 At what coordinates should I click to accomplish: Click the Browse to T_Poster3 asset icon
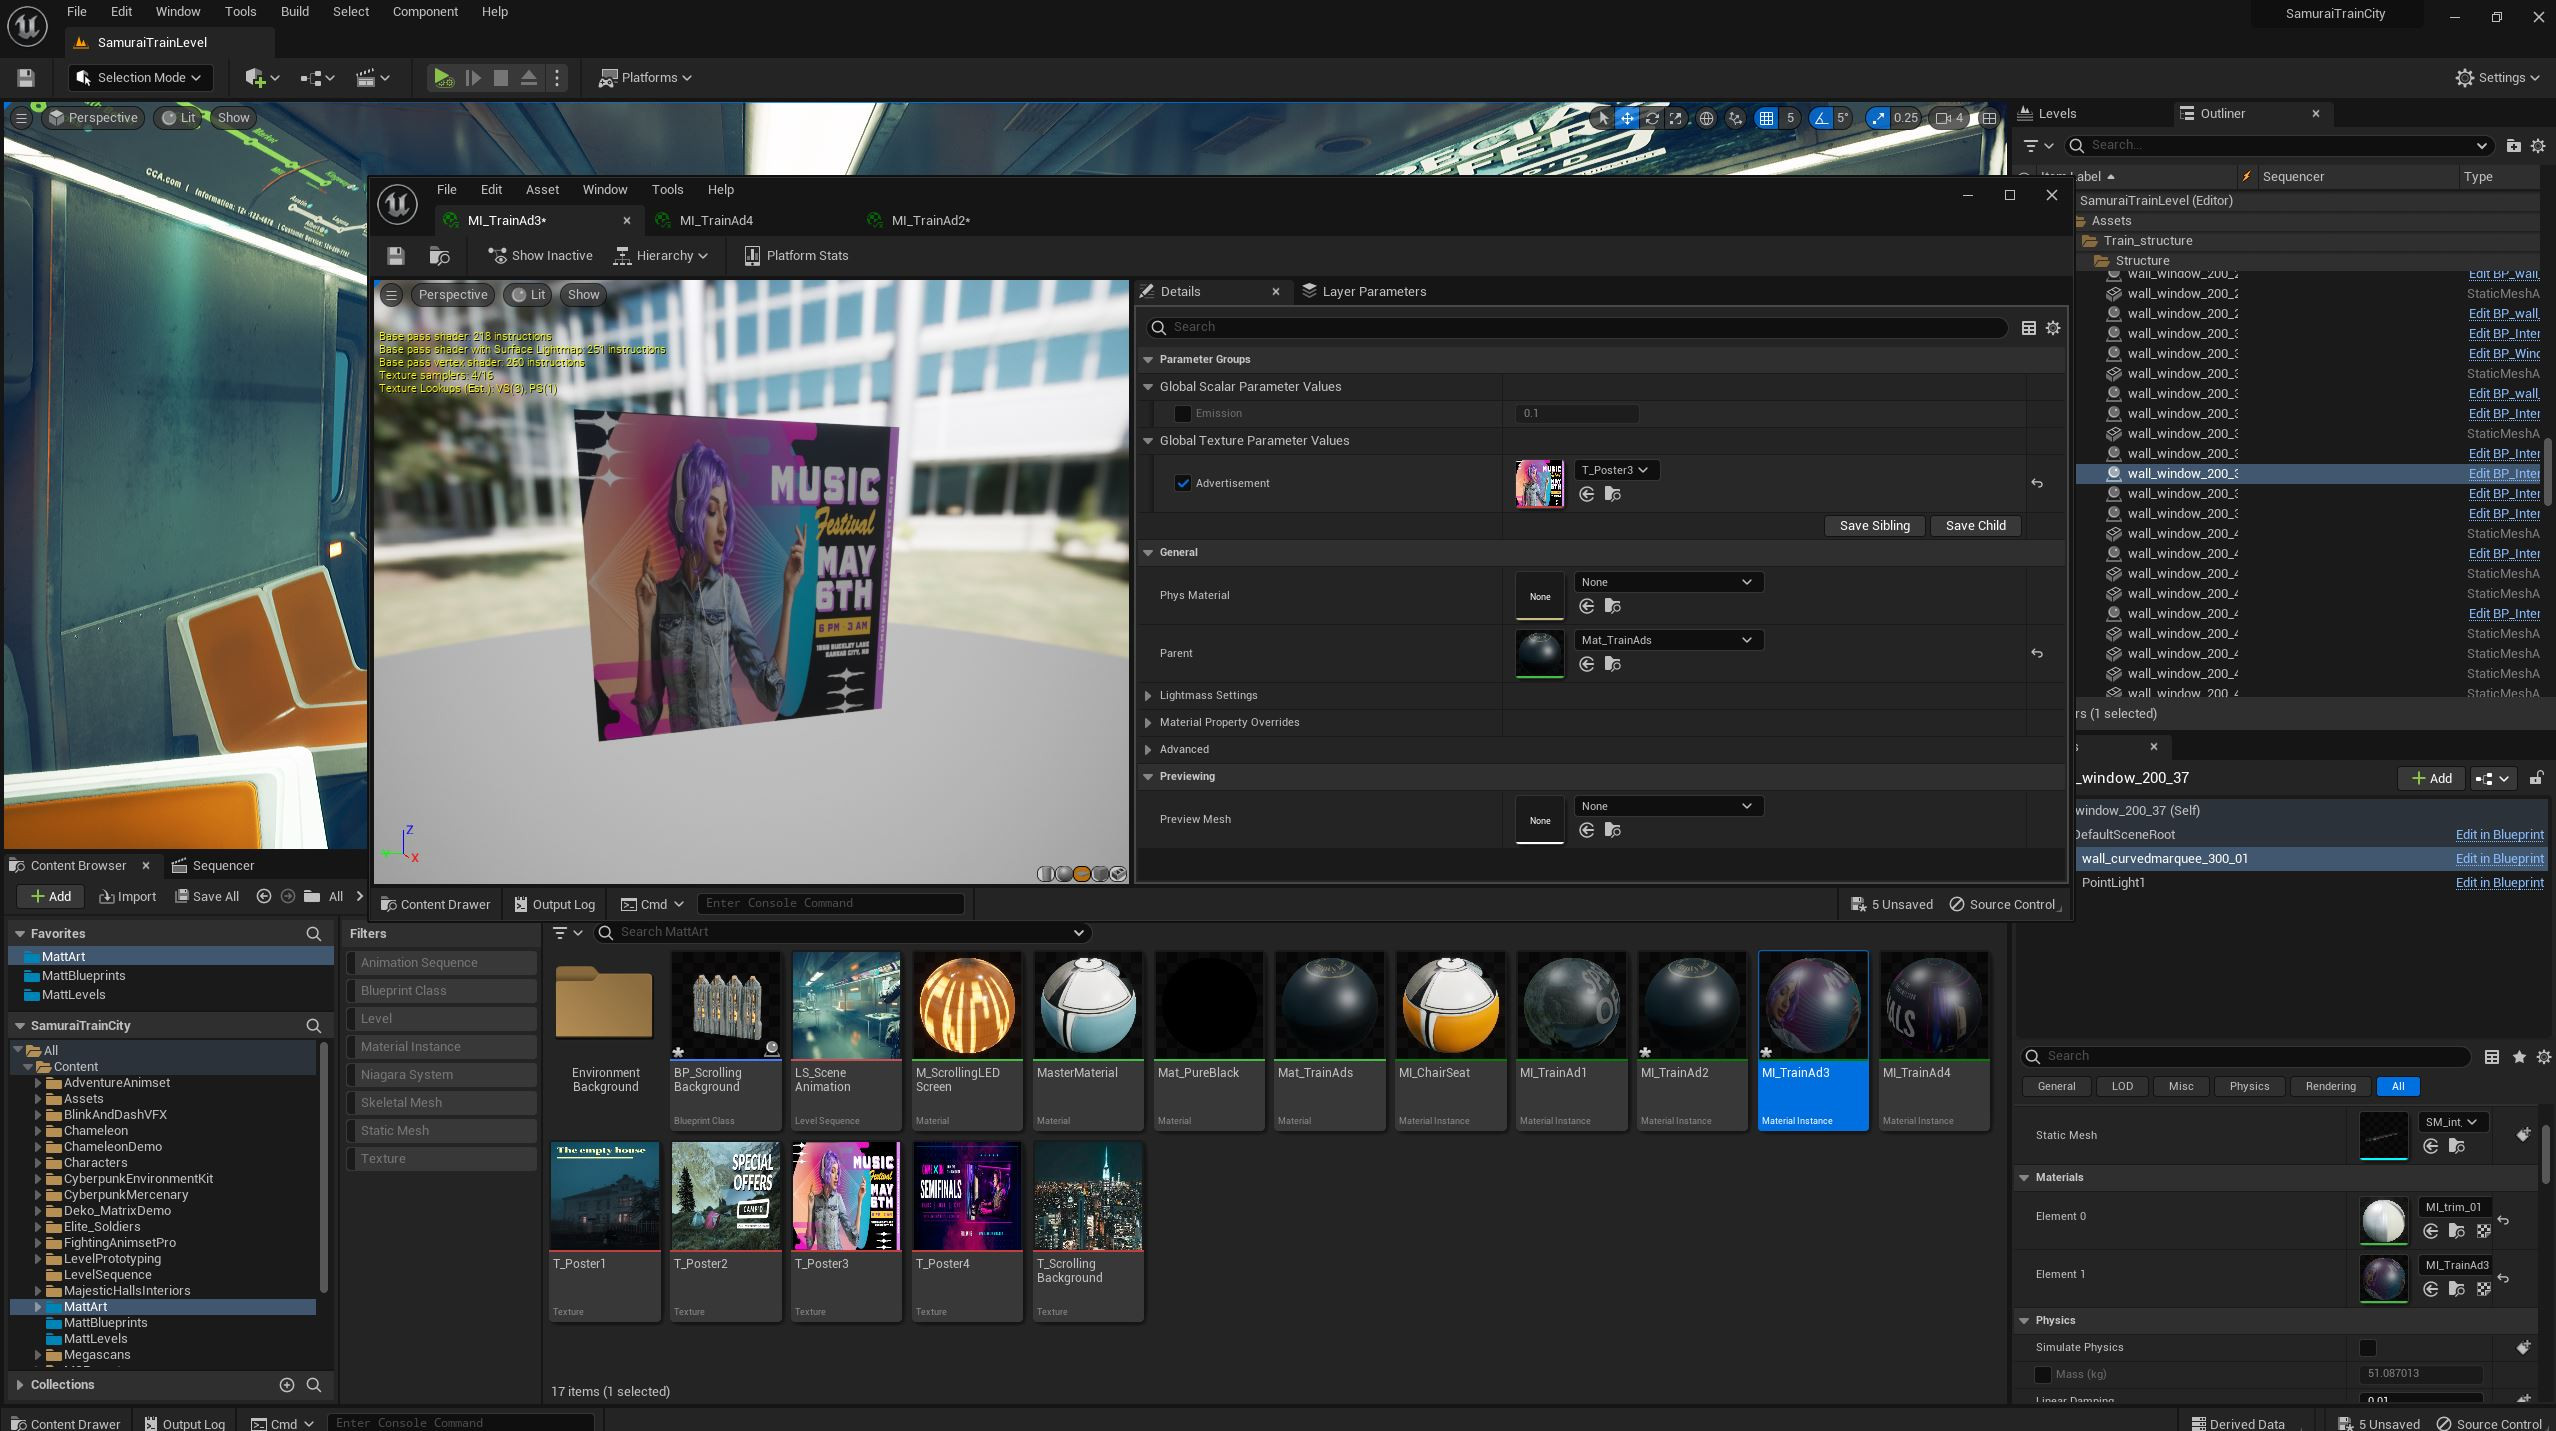tap(1612, 494)
